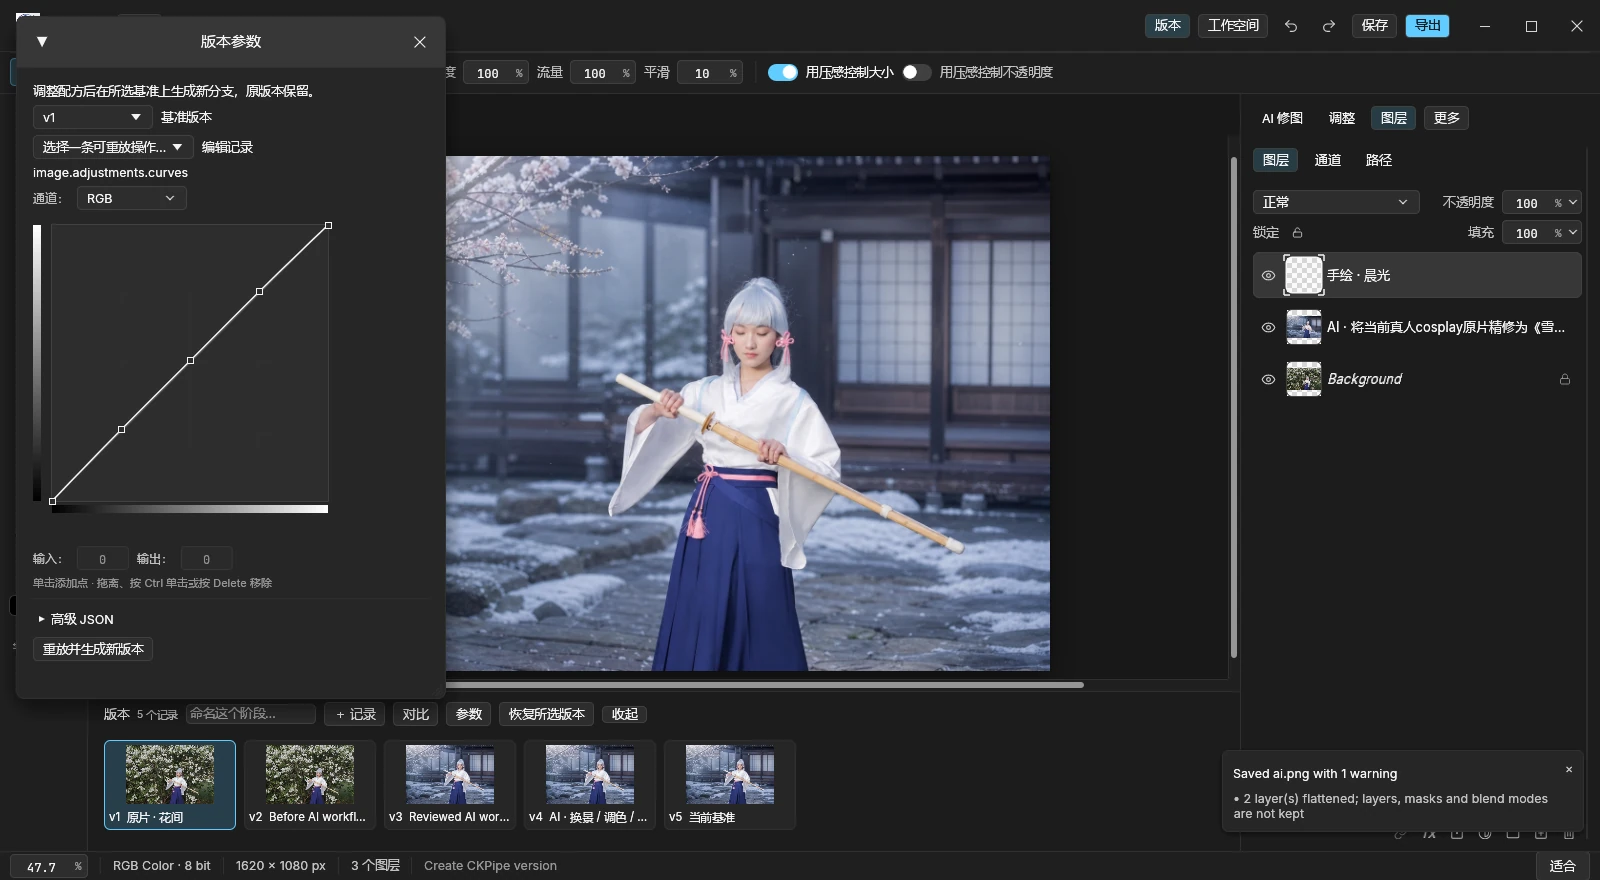This screenshot has height=880, width=1600.
Task: Hide the Background layer with eye icon
Action: 1268,379
